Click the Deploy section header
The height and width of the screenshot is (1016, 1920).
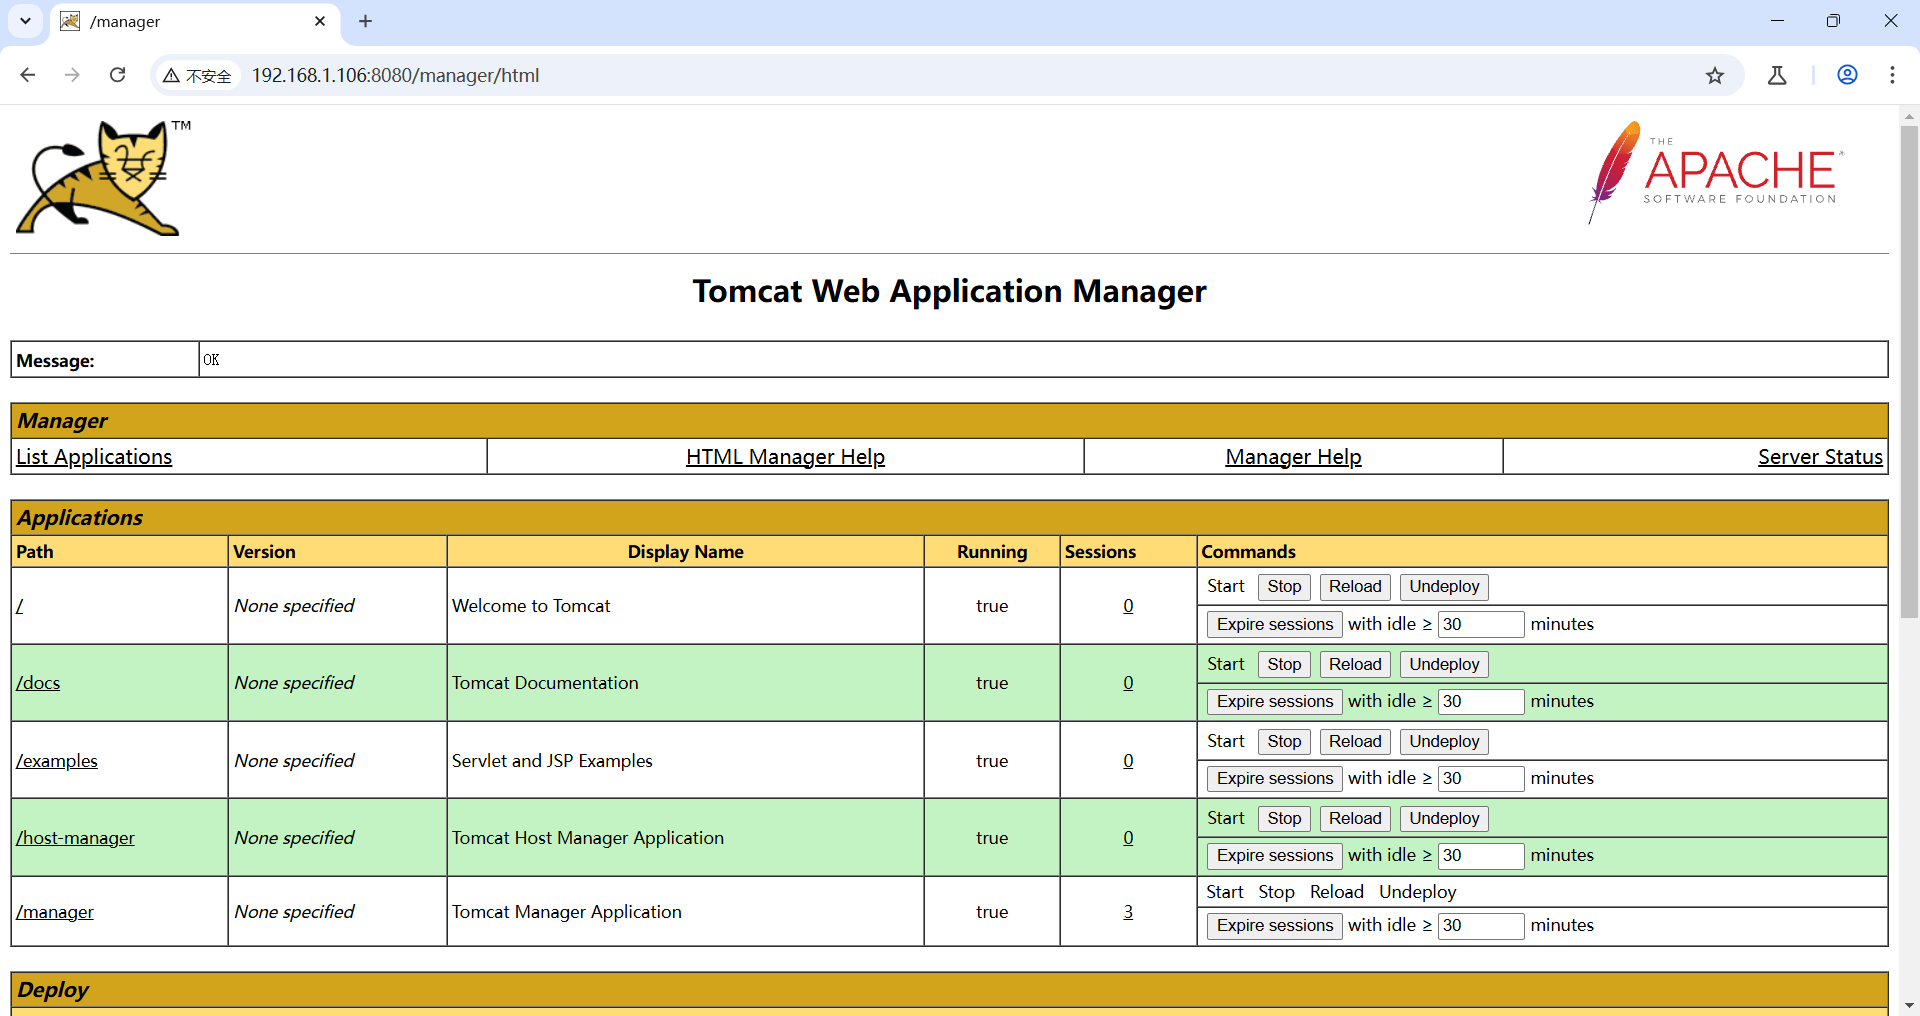tap(949, 990)
